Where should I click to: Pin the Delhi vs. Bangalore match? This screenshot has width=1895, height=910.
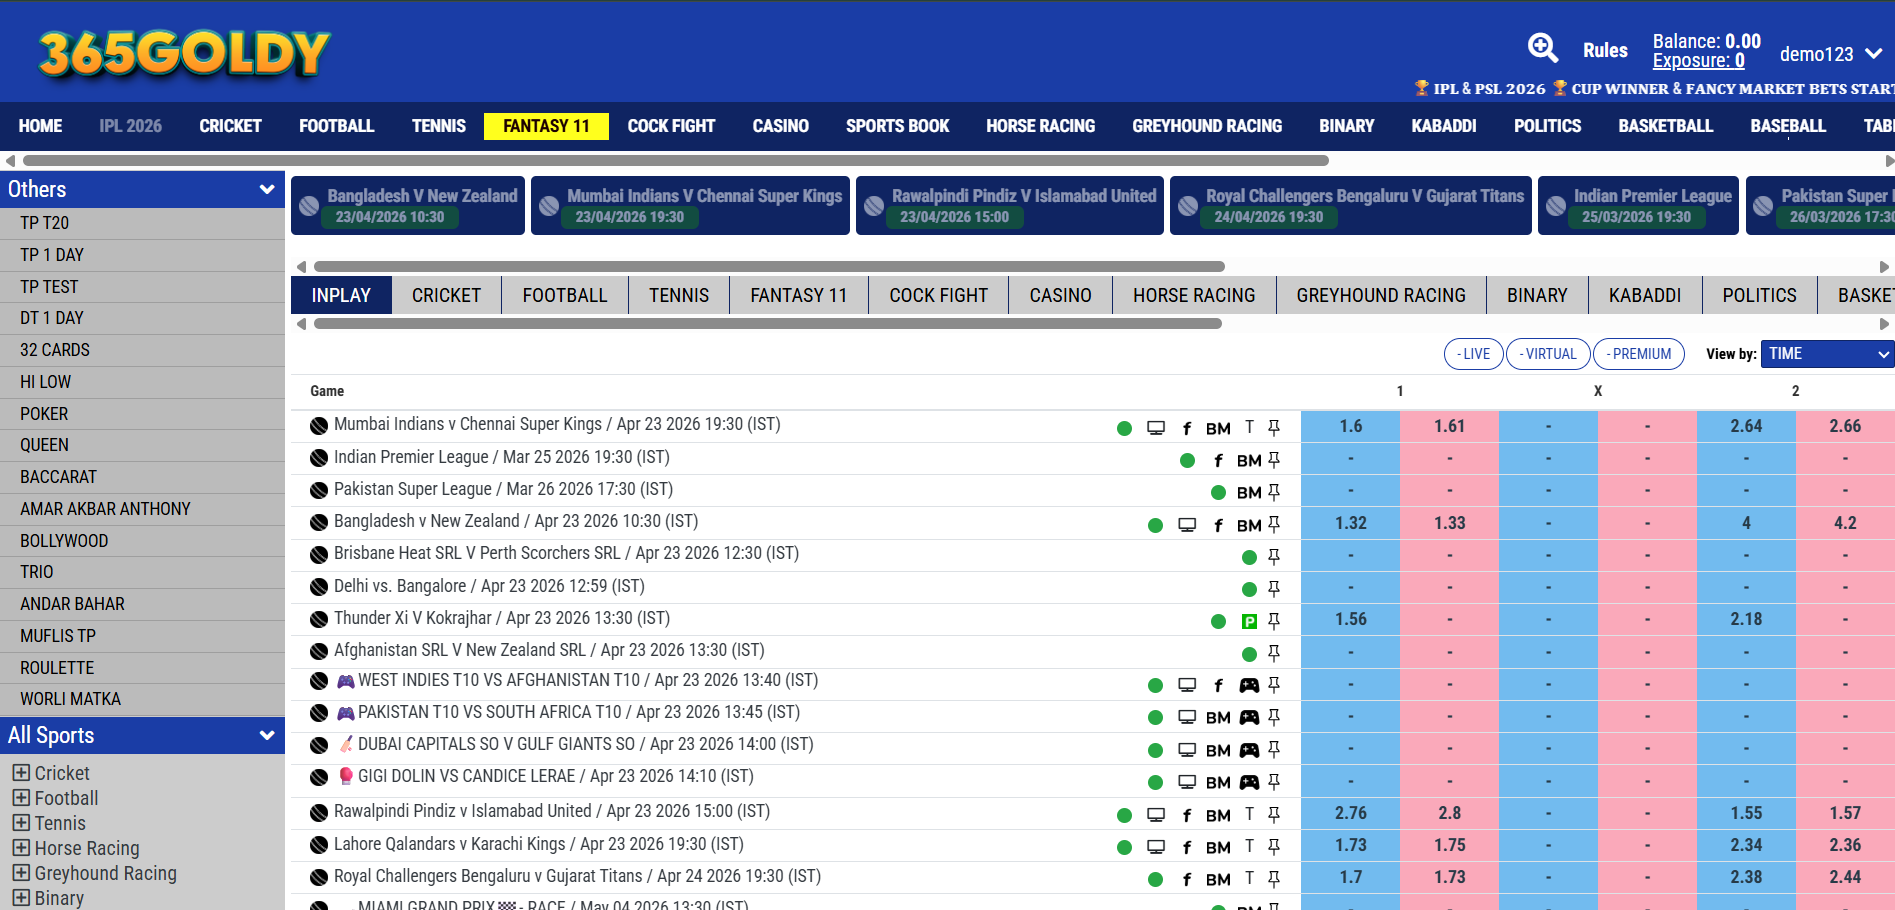pos(1274,588)
